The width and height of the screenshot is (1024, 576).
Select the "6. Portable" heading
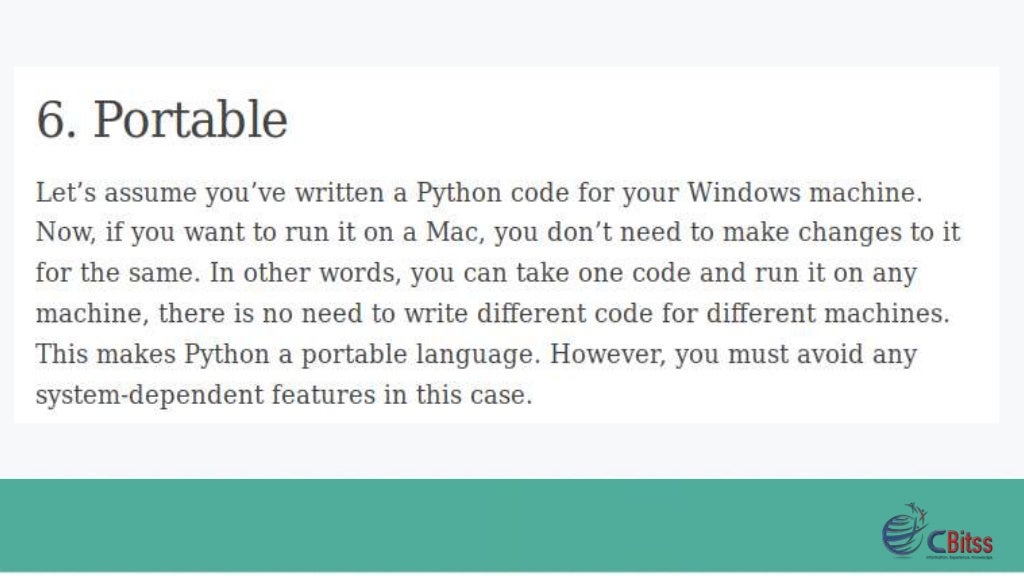[162, 120]
